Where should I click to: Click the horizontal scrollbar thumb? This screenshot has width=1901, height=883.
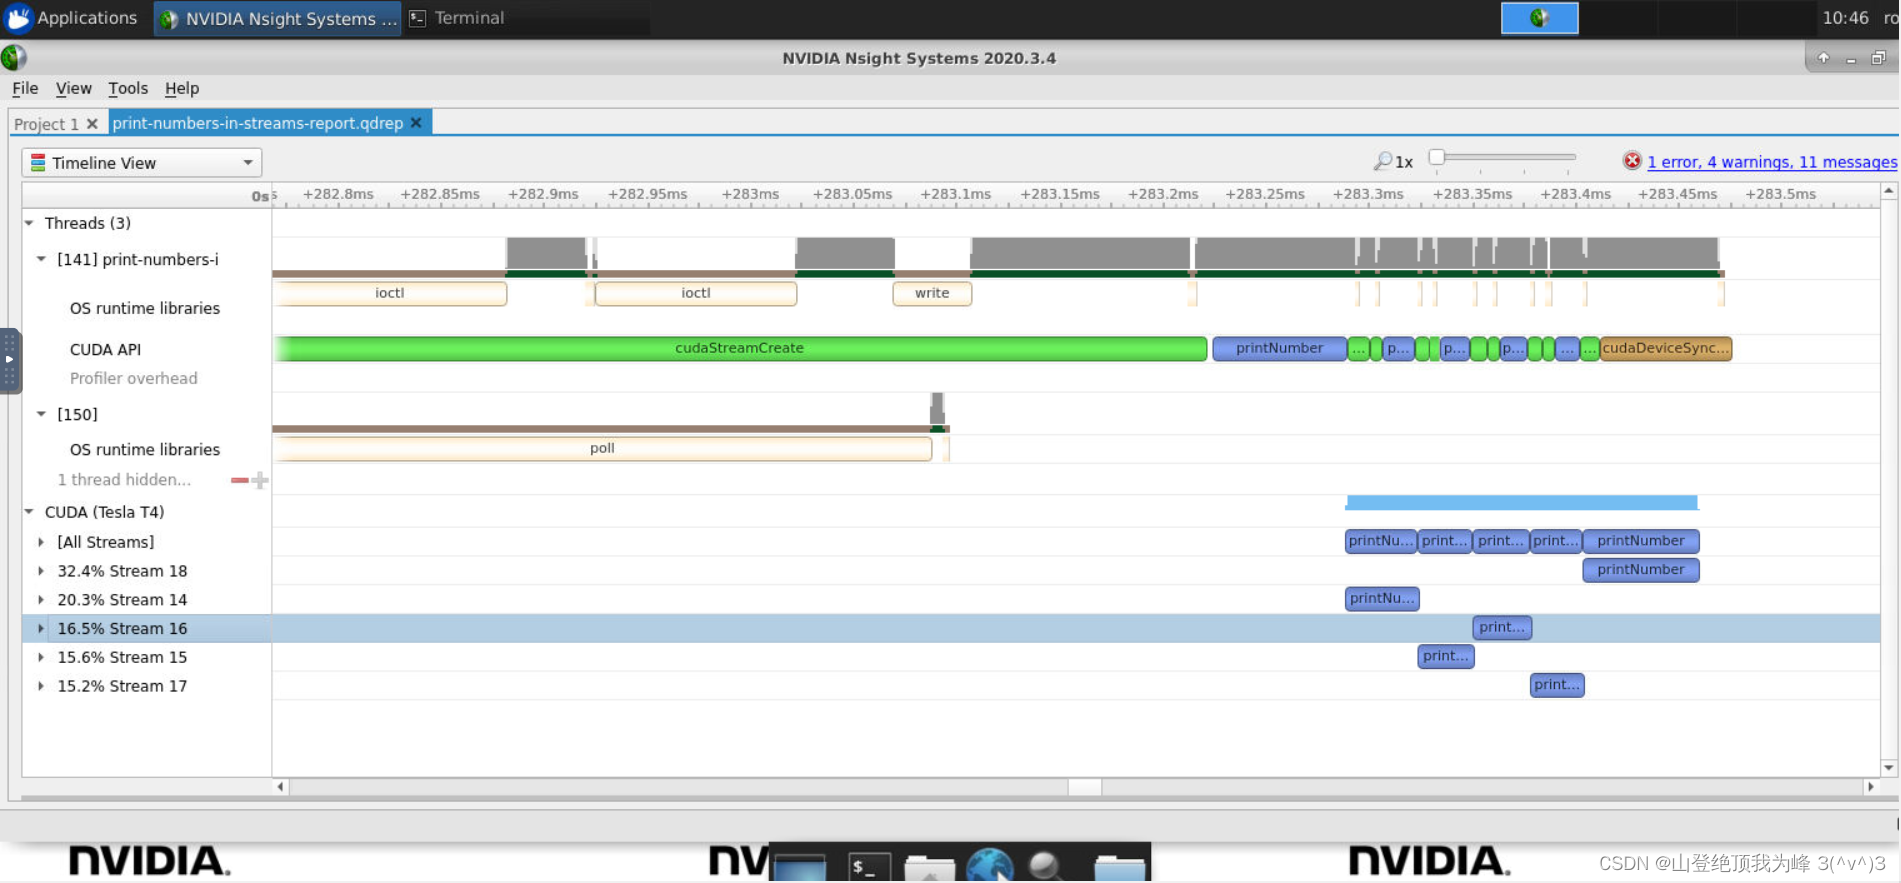1084,787
